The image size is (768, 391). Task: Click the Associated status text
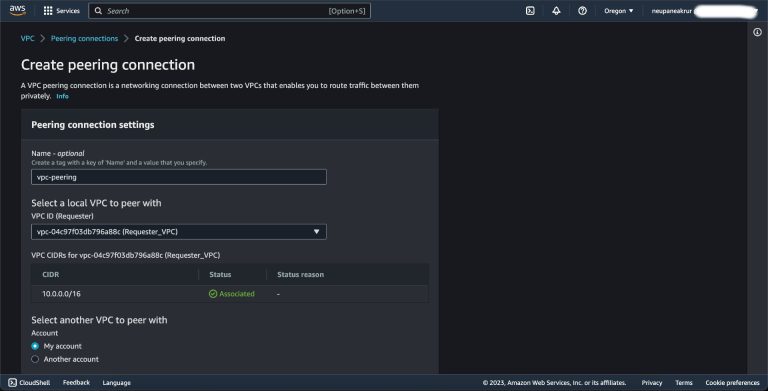pos(237,294)
